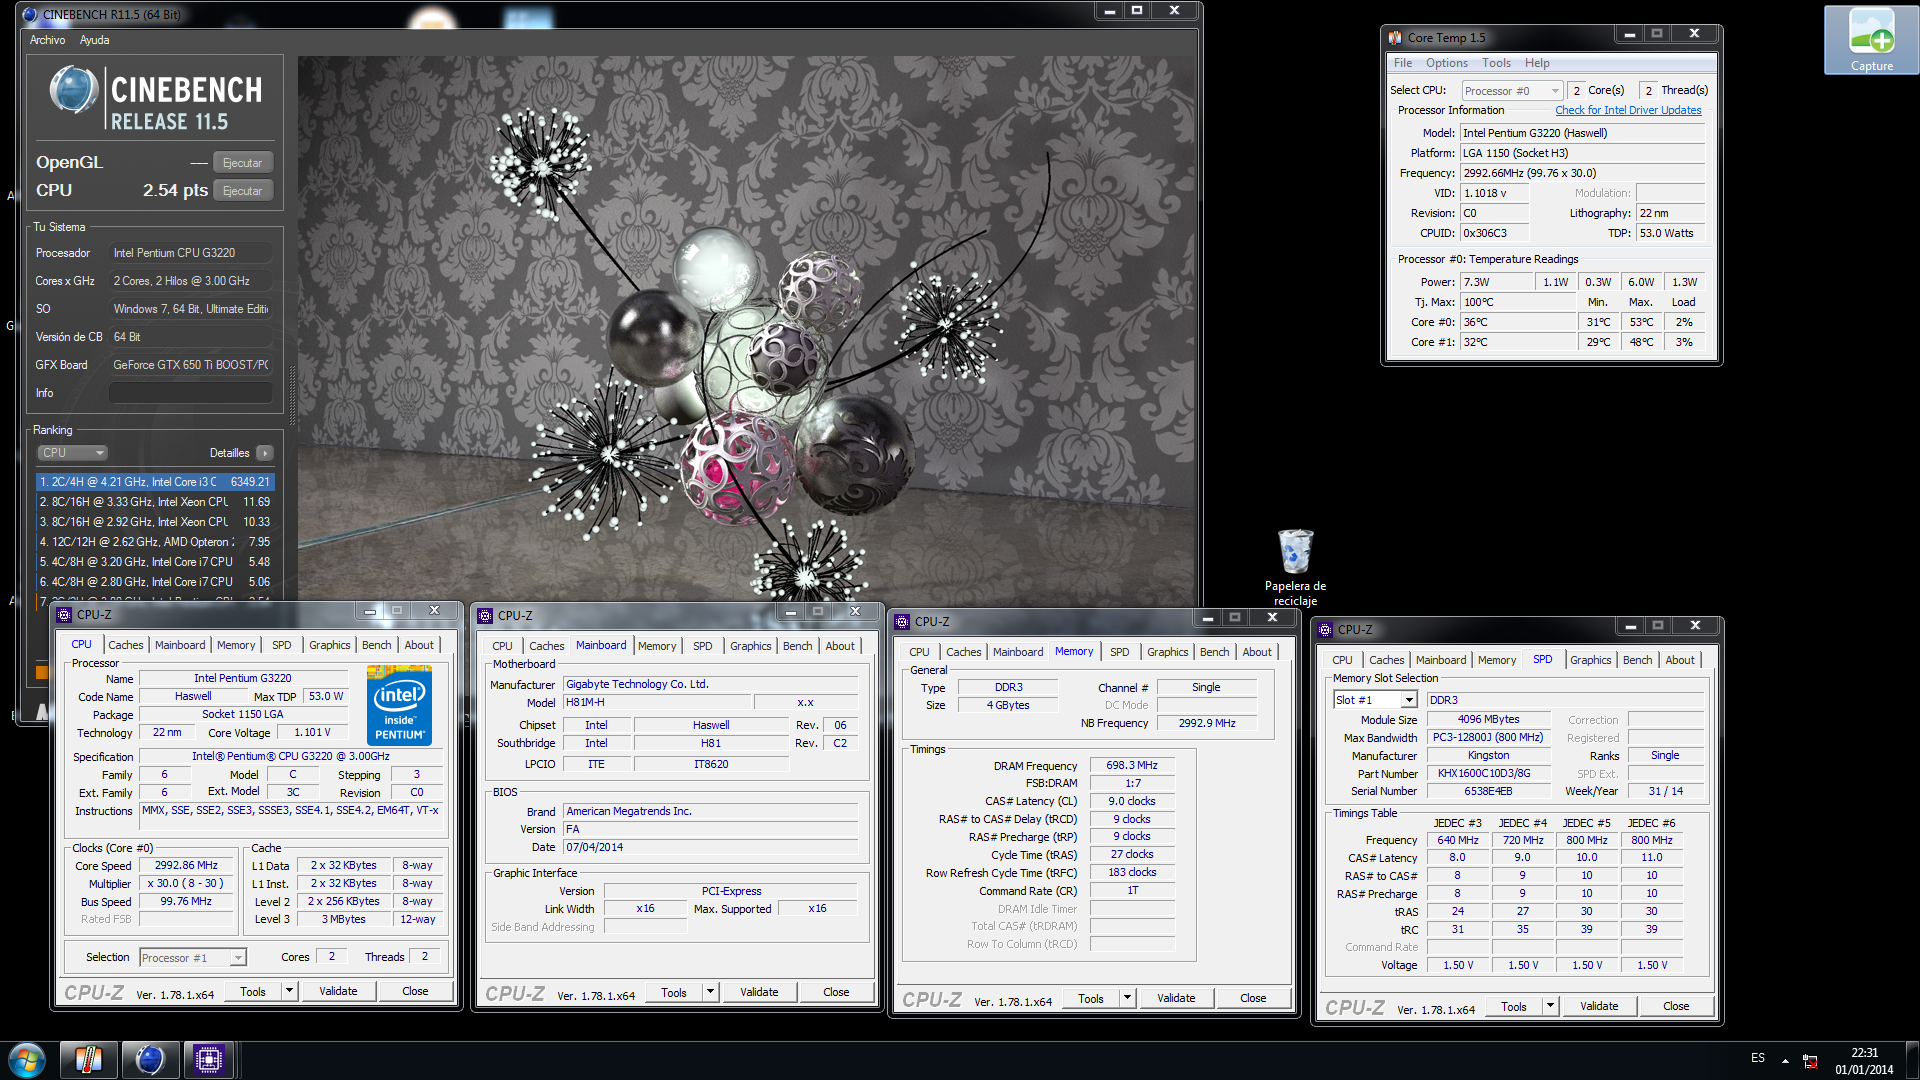1920x1080 pixels.
Task: Click CPU-Z Memory window title icon
Action: (902, 622)
